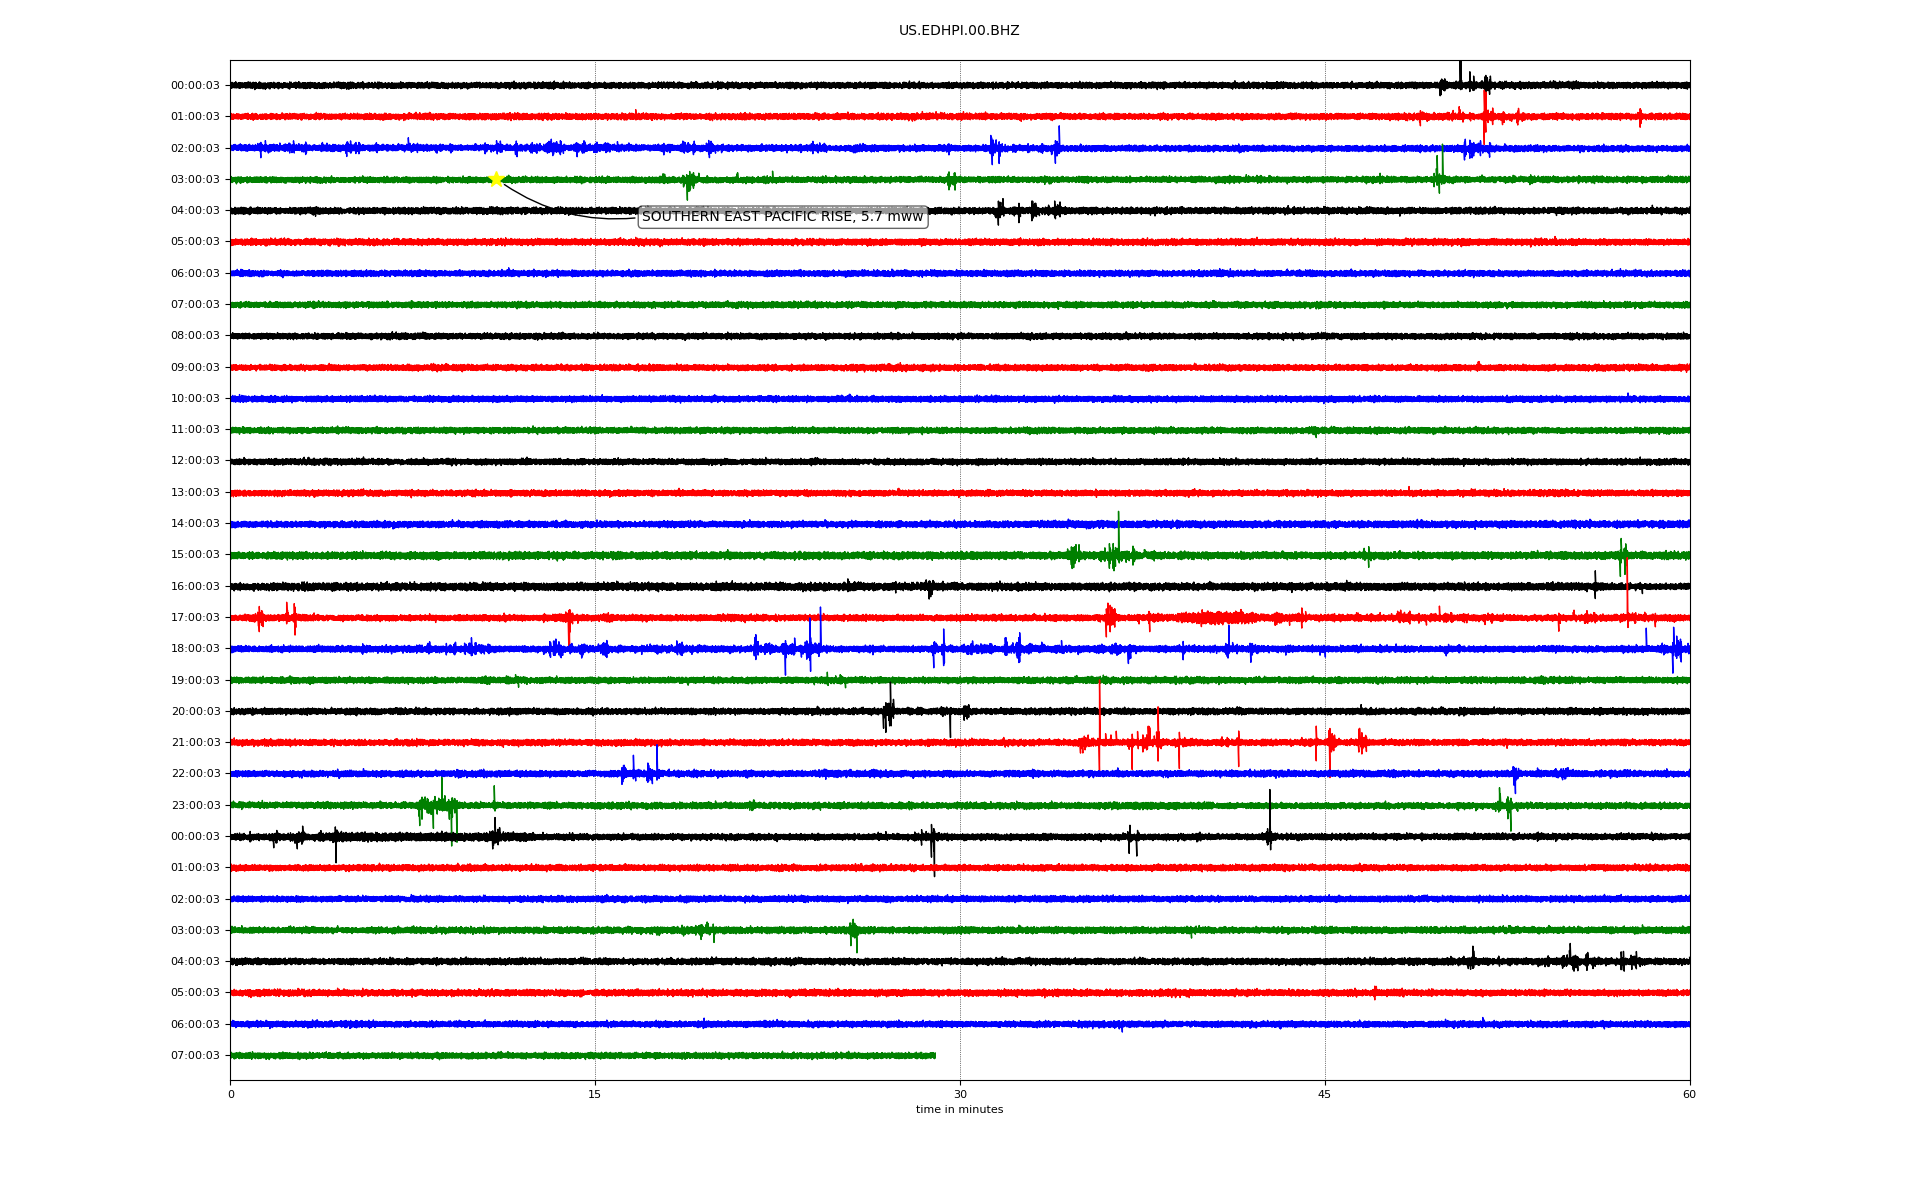Viewport: 1920px width, 1200px height.
Task: Choose the 15:00:03 row time label
Action: click(195, 555)
